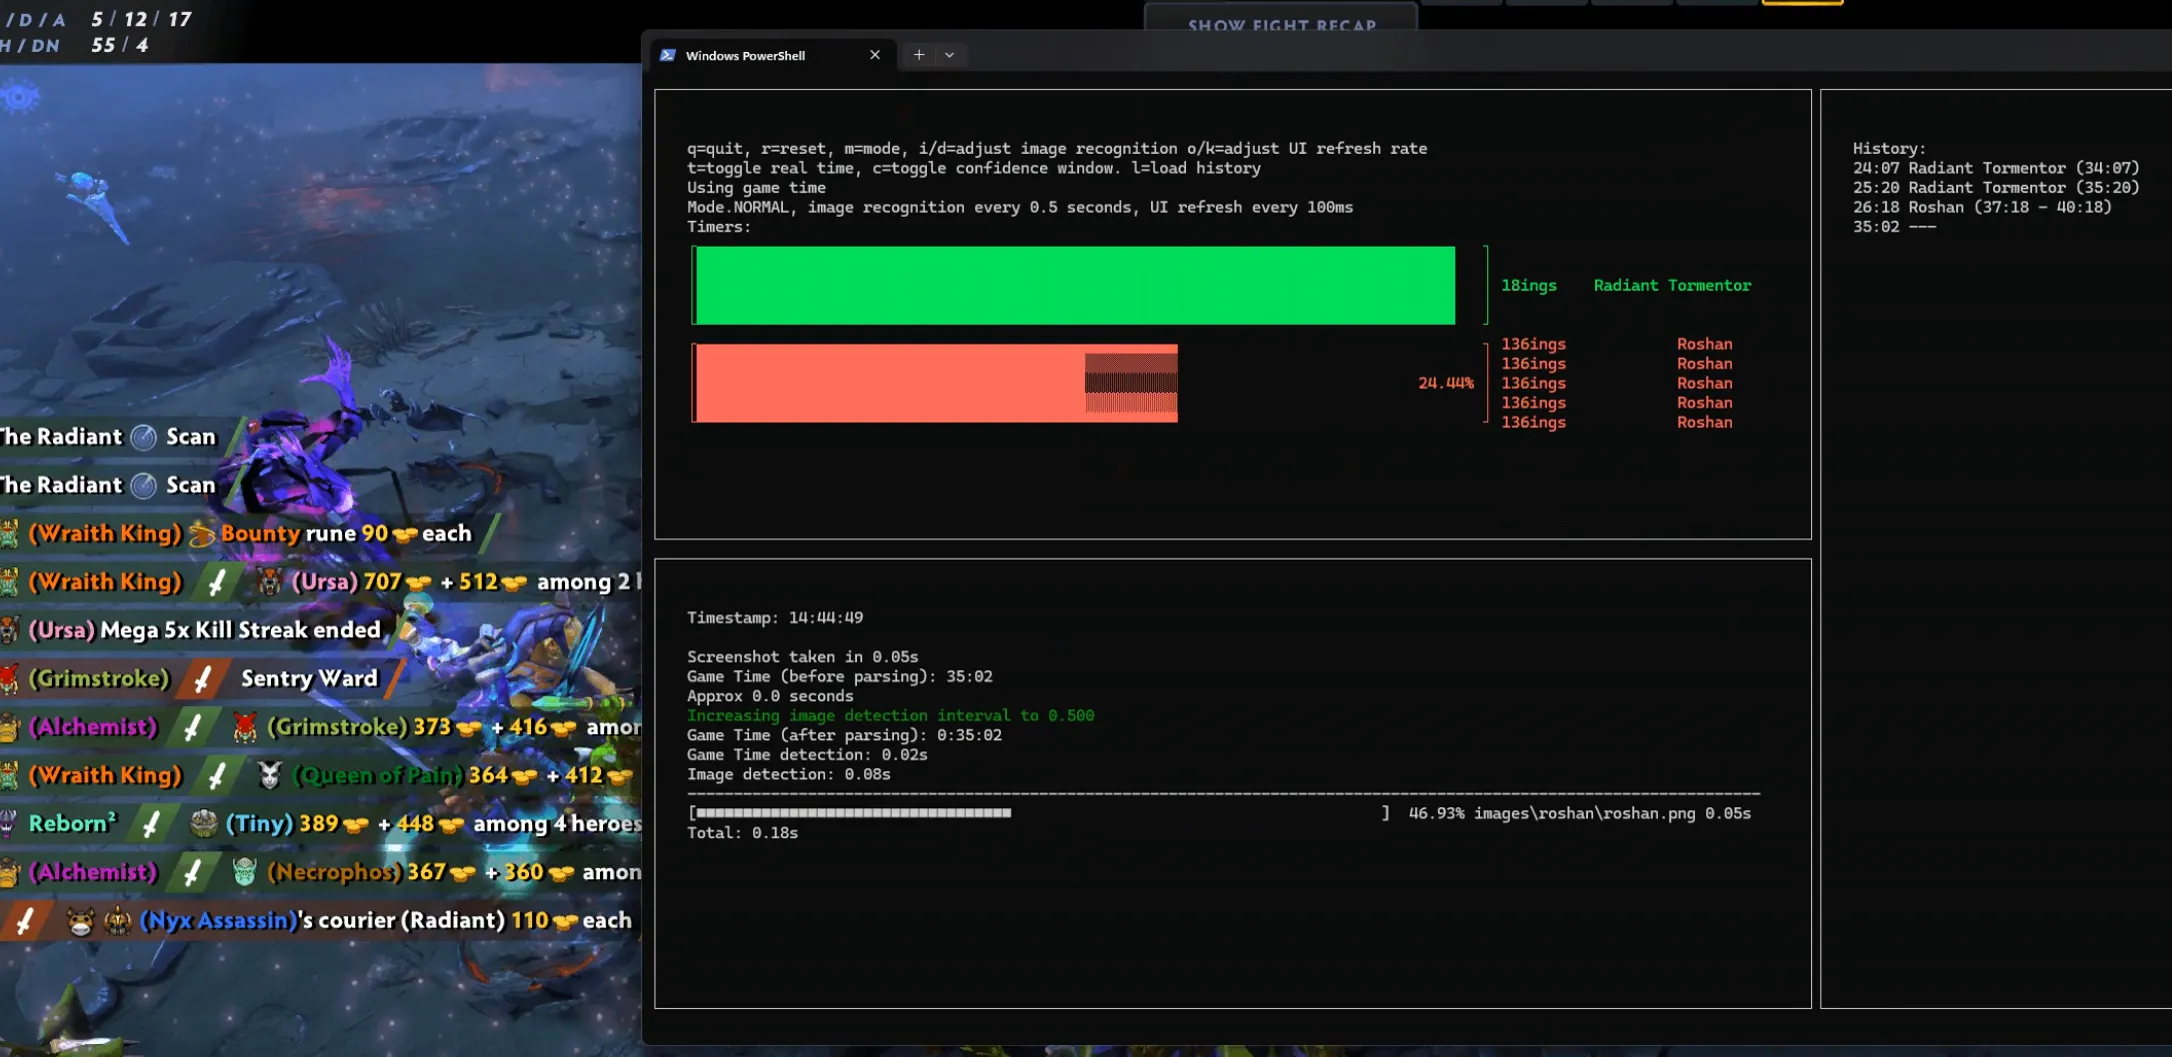Viewport: 2172px width, 1057px height.
Task: Click the sword icon in Alchemist Grimstroke row
Action: [192, 727]
